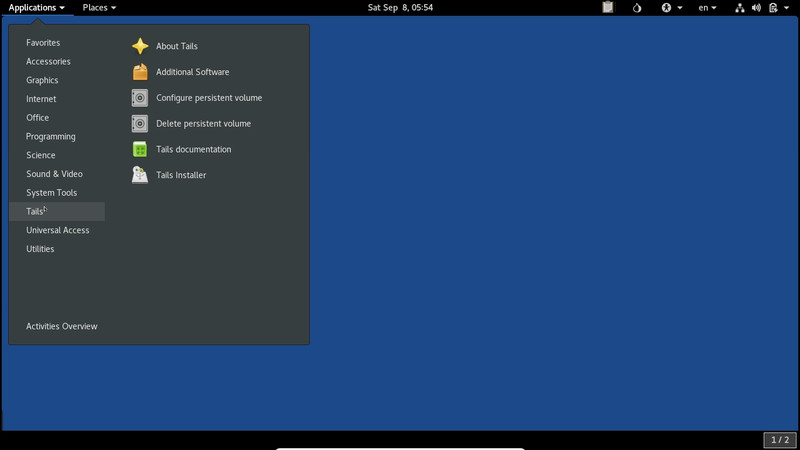The height and width of the screenshot is (450, 800).
Task: Open Activities Overview
Action: [x=62, y=327]
